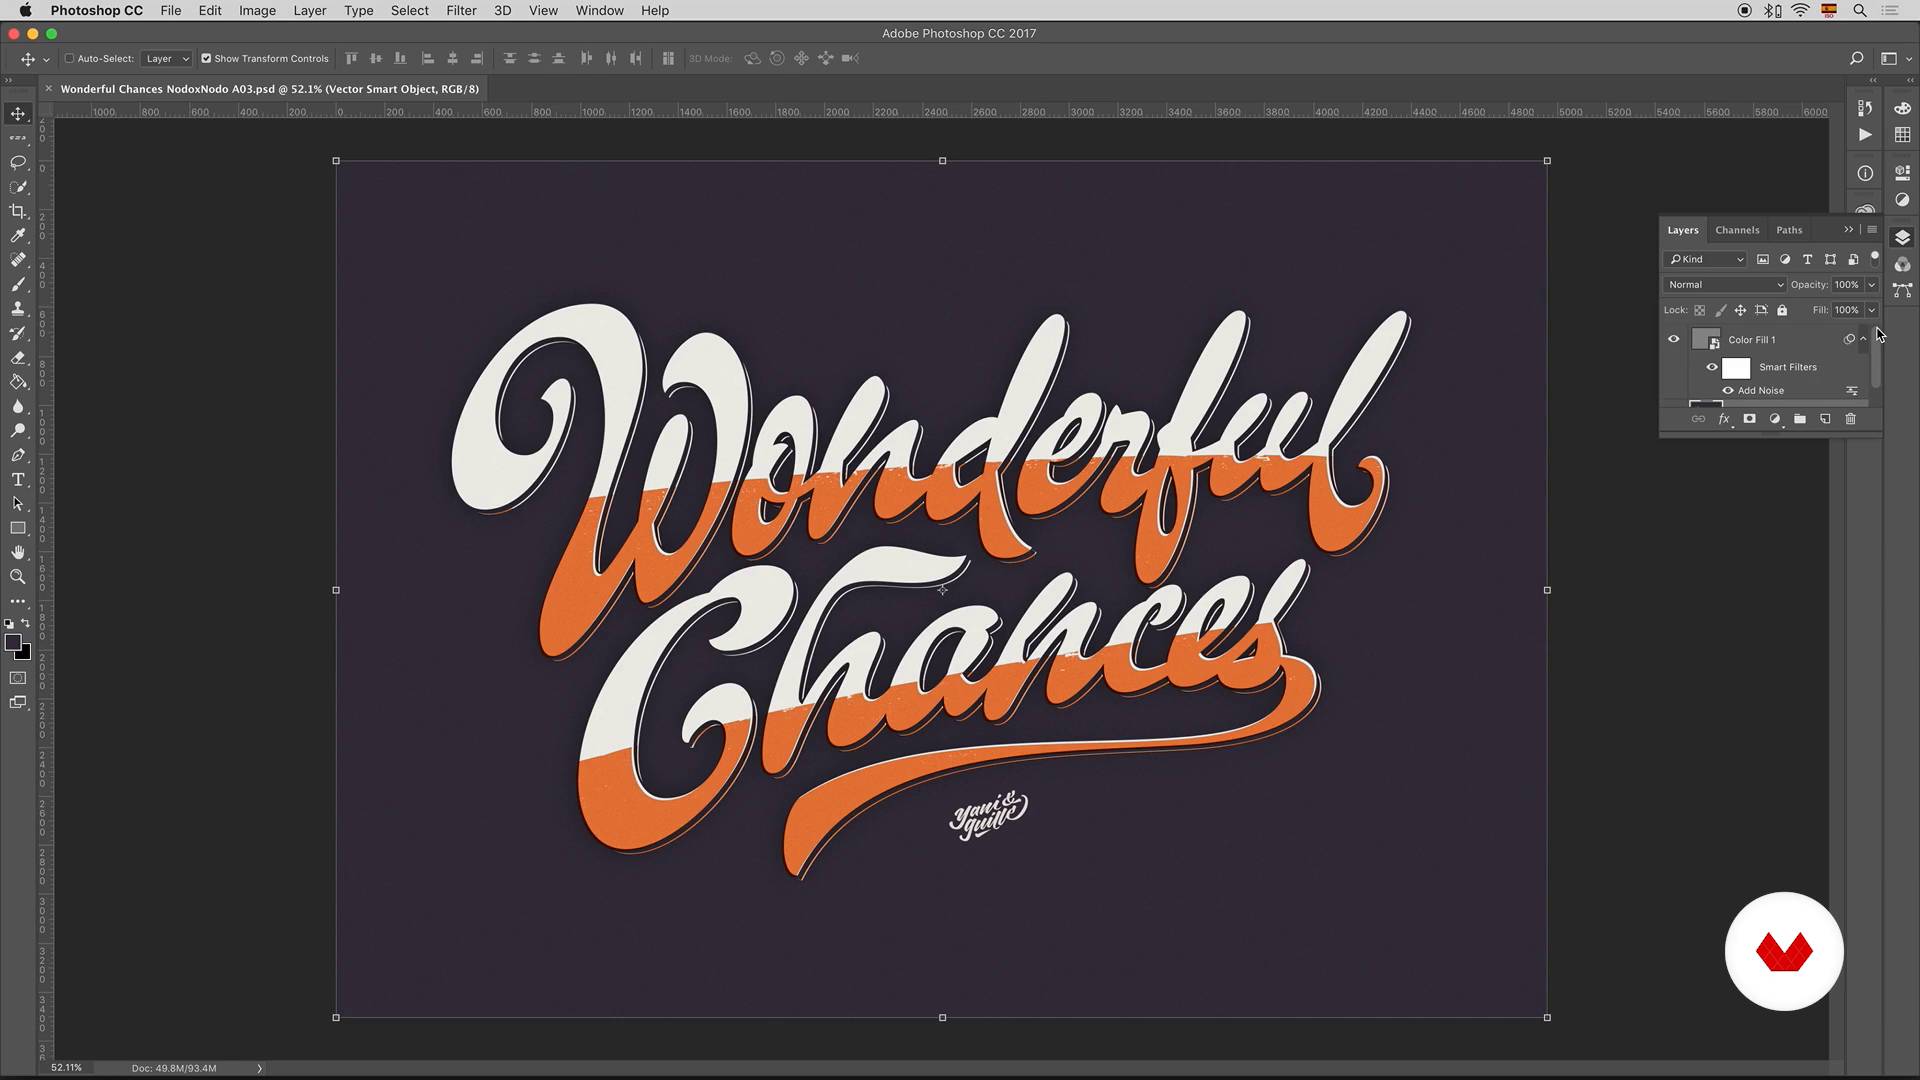Select the Lasso tool
Viewport: 1920px width, 1080px height.
tap(18, 162)
